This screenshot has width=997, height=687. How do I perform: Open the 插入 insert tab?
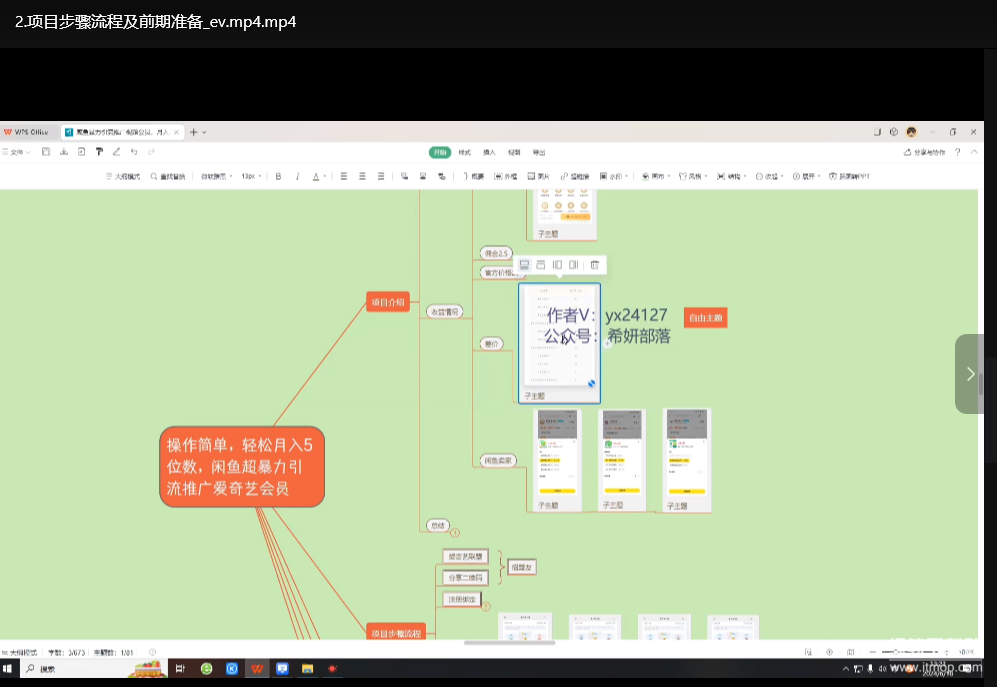tap(489, 152)
